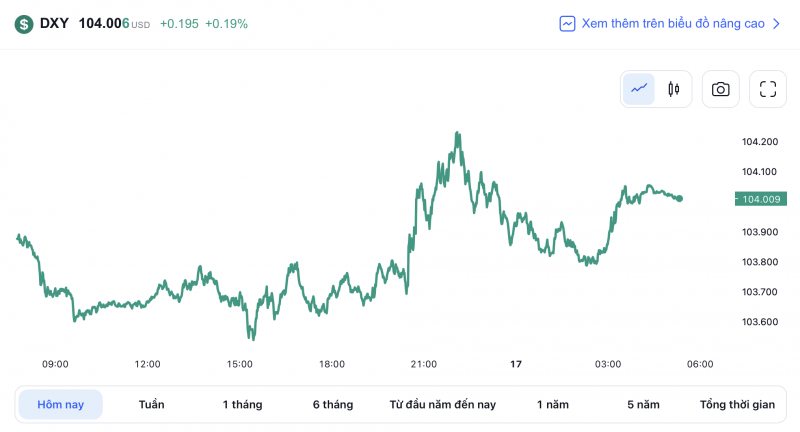Select the 'Hôm nay' time range

60,404
